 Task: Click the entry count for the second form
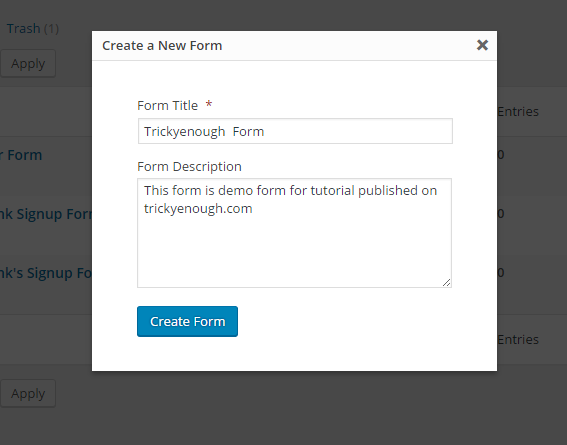501,213
